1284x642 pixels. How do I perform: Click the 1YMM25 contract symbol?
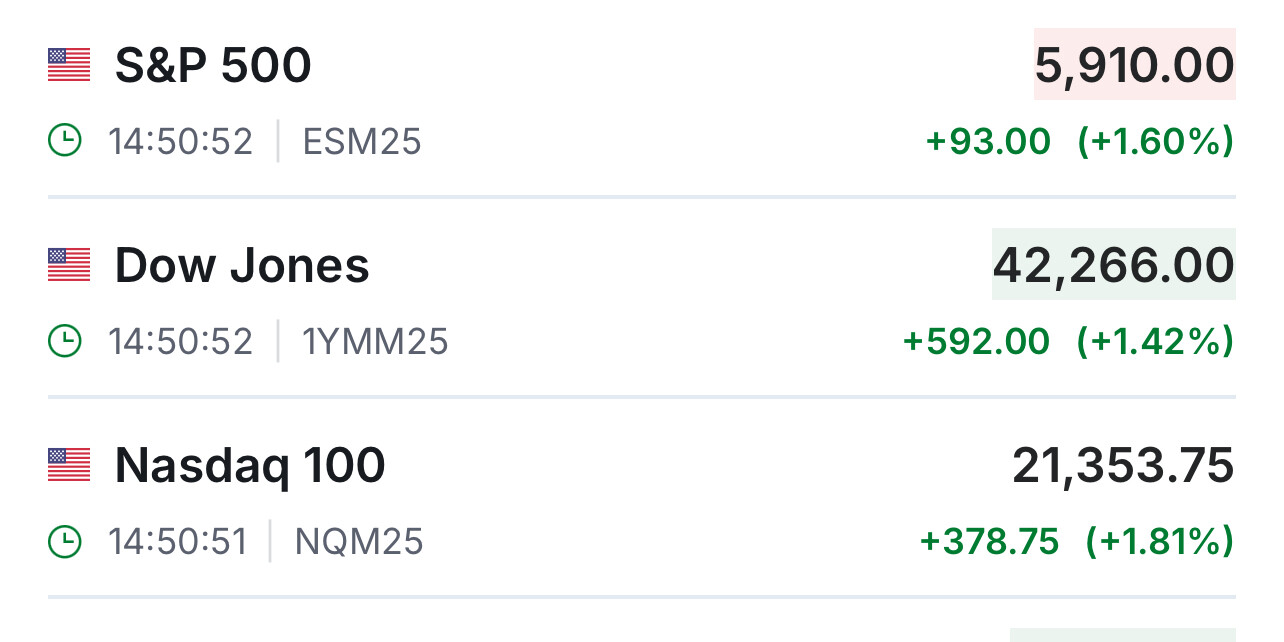point(375,341)
